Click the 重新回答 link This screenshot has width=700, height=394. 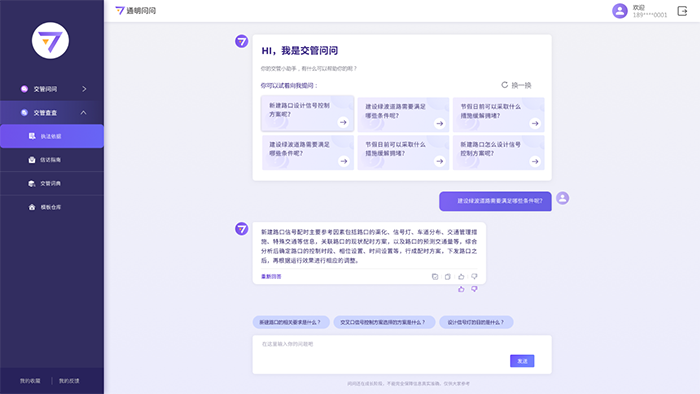click(x=271, y=277)
